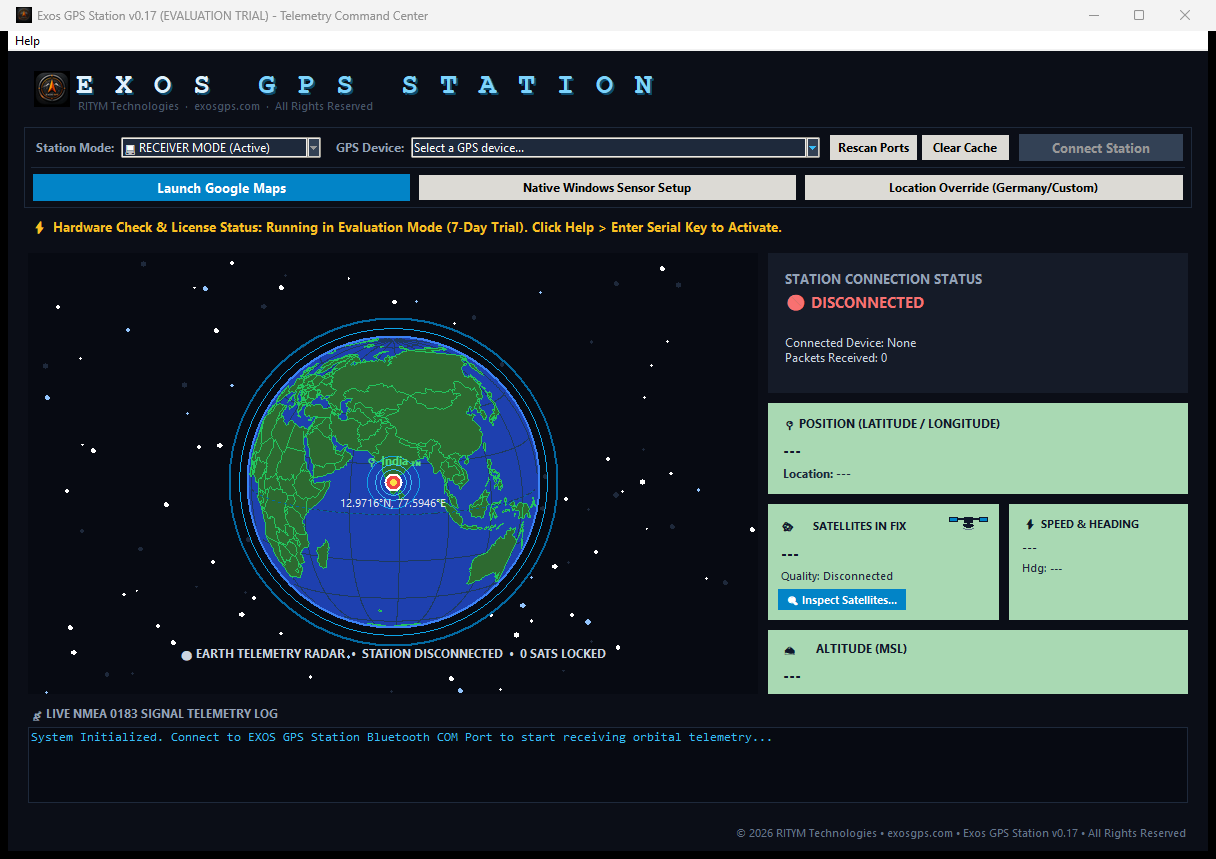Open the Station Mode combo box showing RECEIVER MODE
The image size is (1216, 859).
221,148
